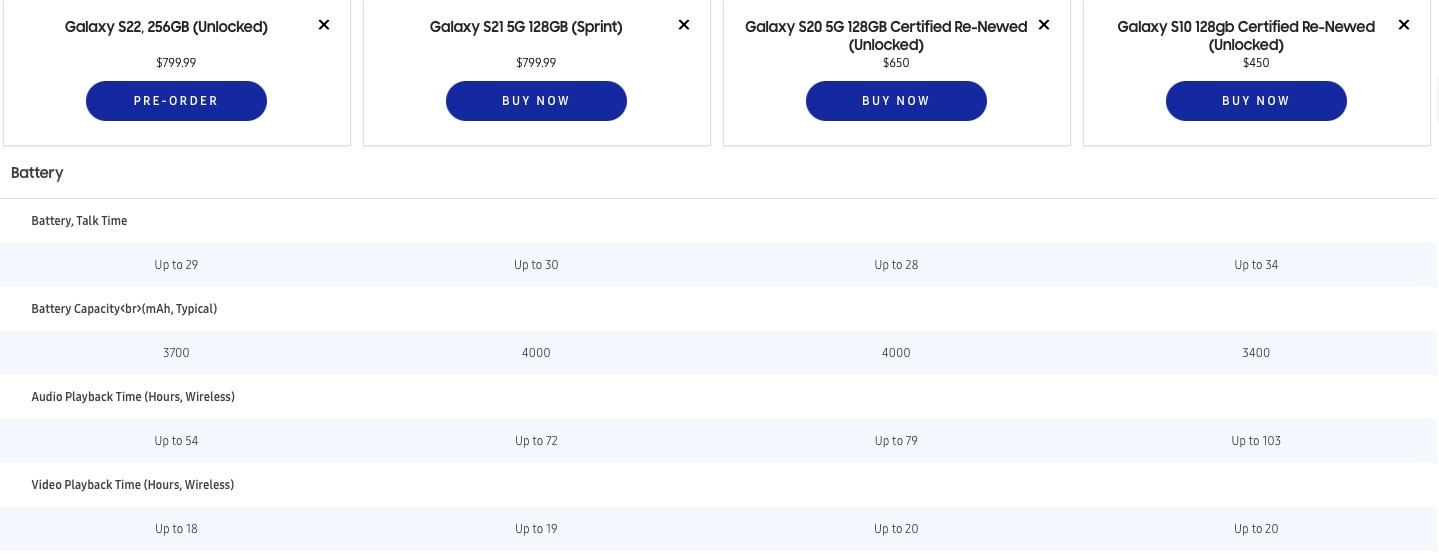Click the Up to 103 audio playback value
Image resolution: width=1439 pixels, height=554 pixels.
point(1256,441)
